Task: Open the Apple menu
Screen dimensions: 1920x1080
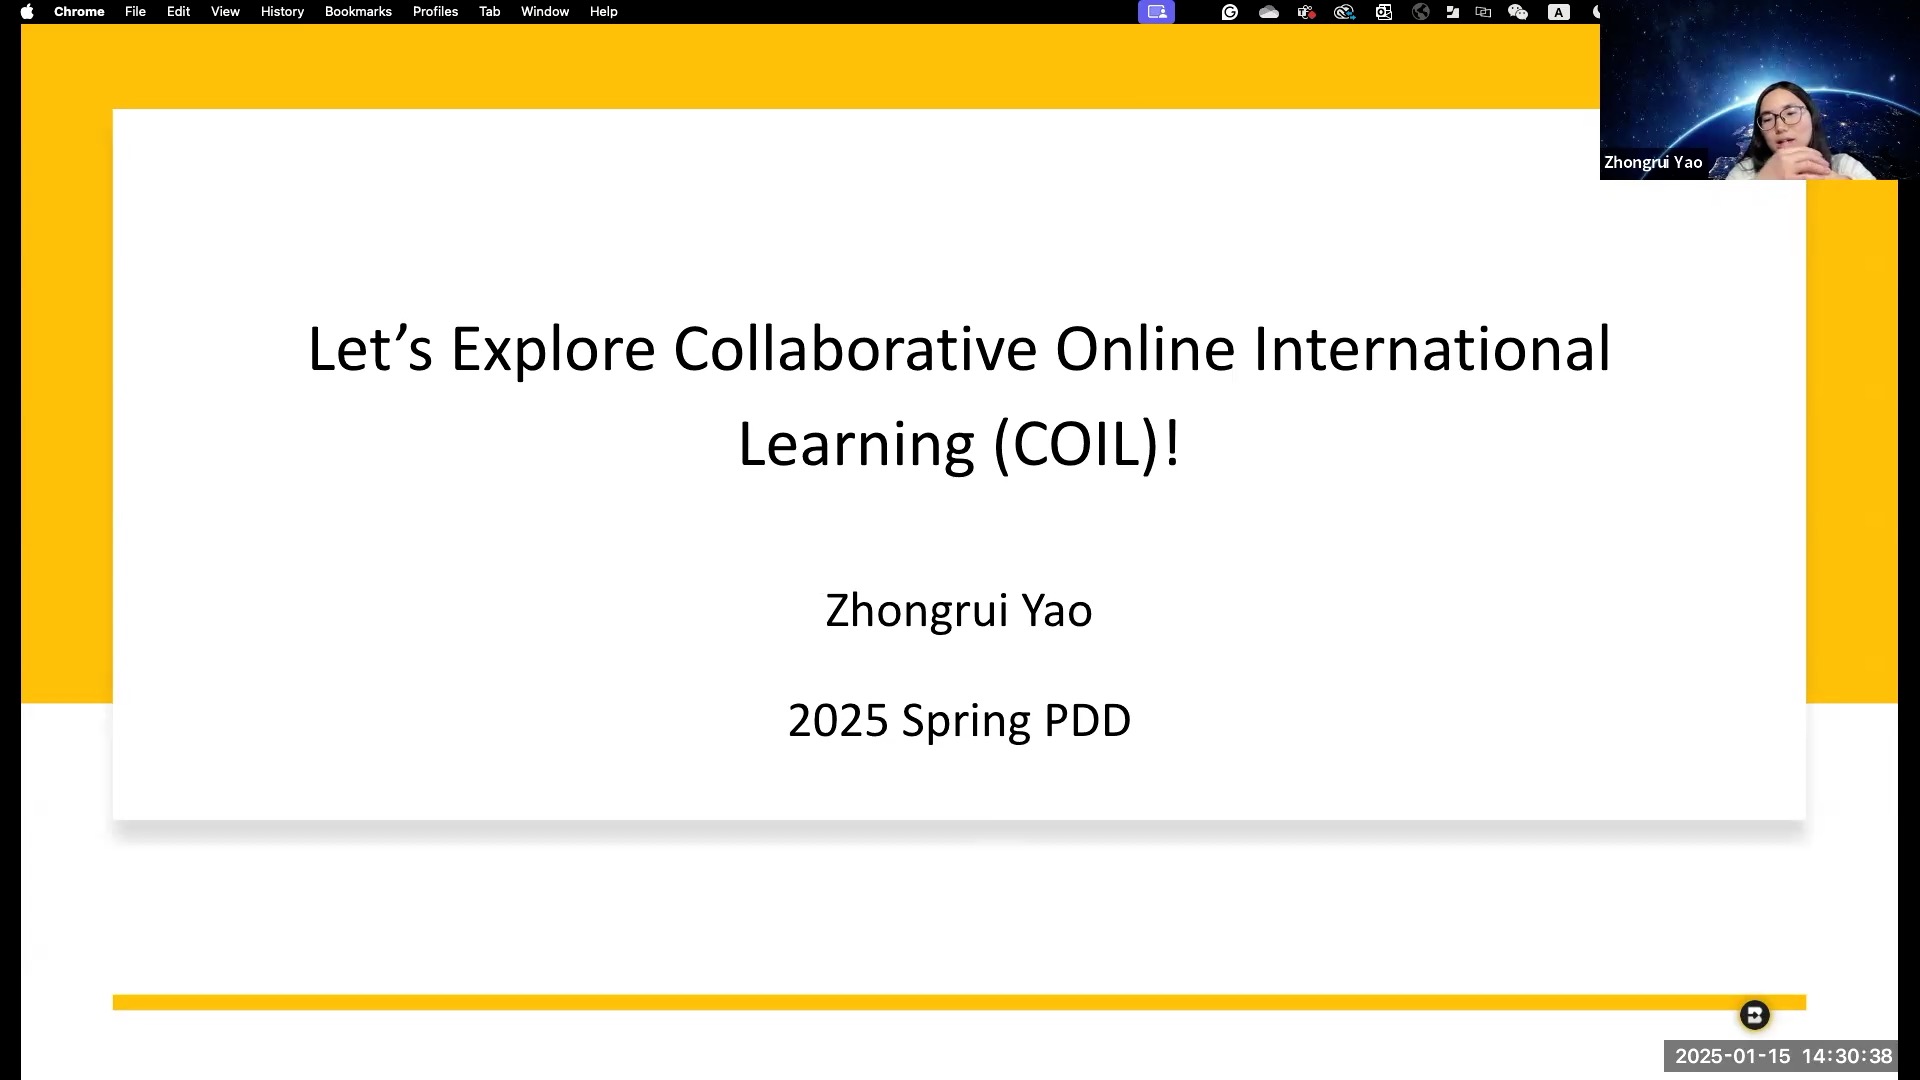Action: pyautogui.click(x=27, y=12)
